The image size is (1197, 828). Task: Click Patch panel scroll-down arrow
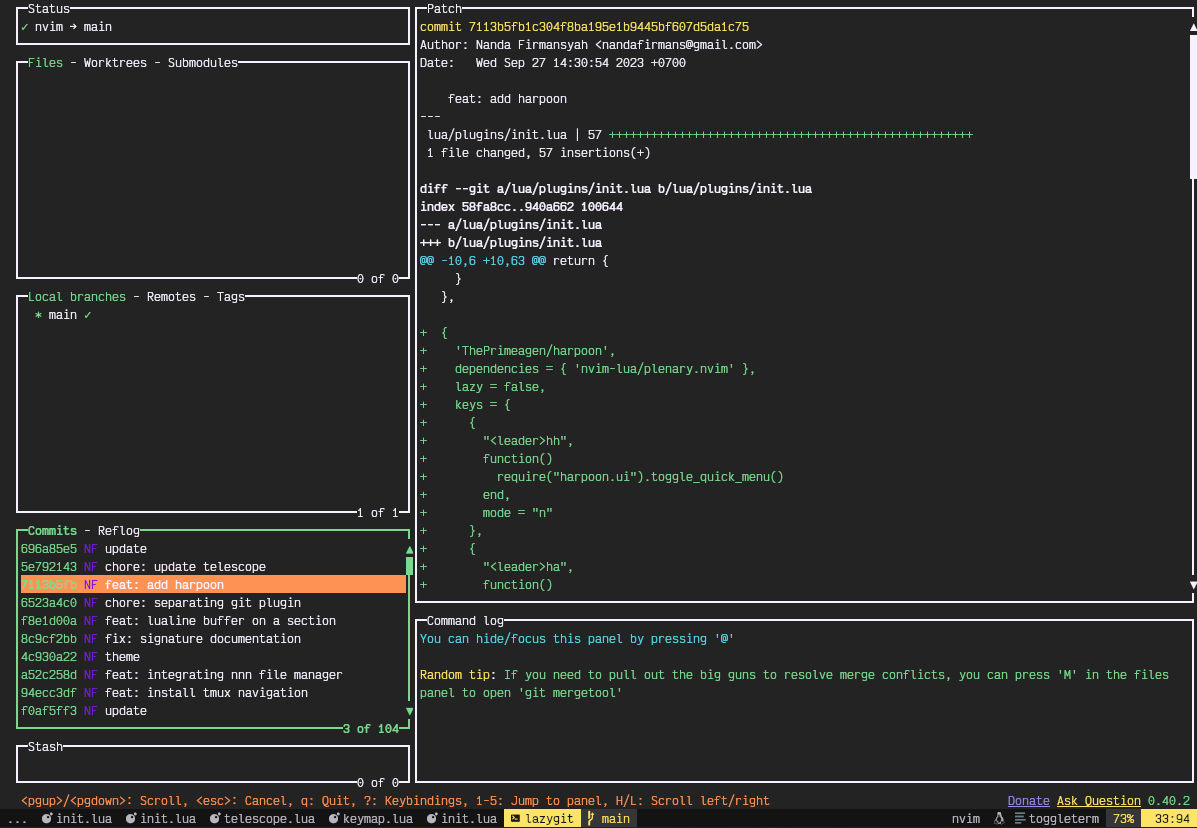point(1193,585)
